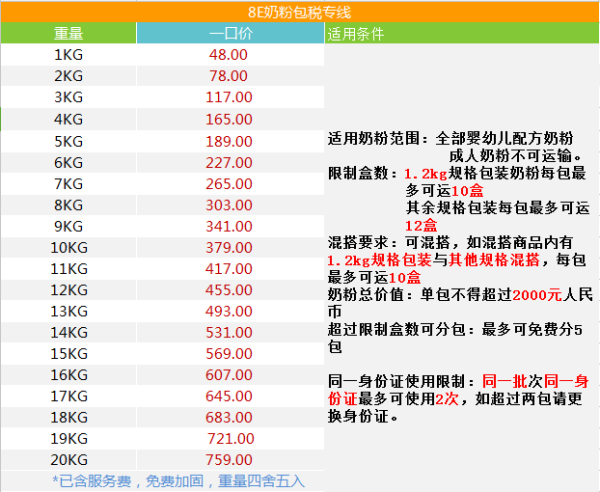Click the 适用条件 column header
Image resolution: width=600 pixels, height=492 pixels.
[x=462, y=33]
